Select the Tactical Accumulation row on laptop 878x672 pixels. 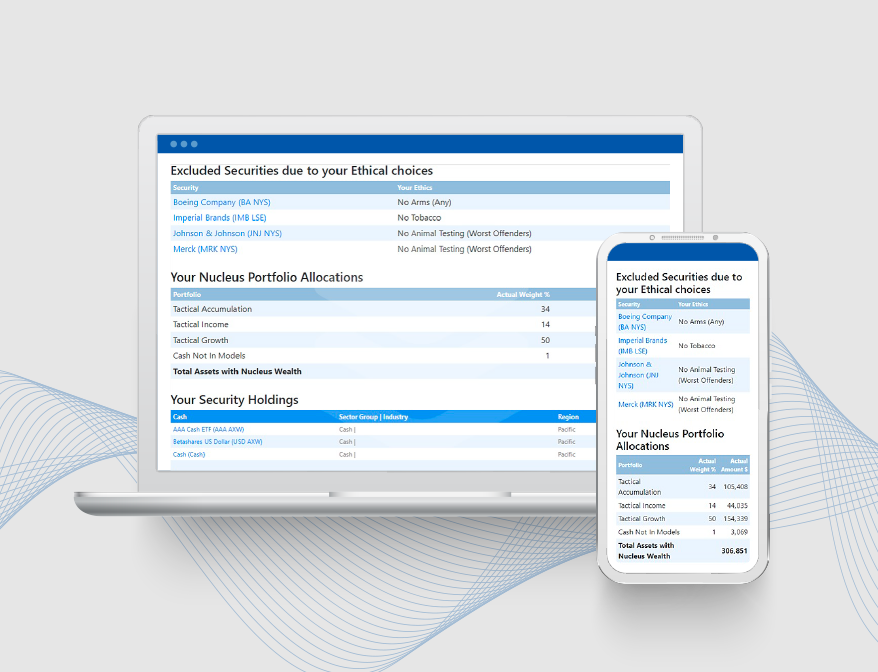pyautogui.click(x=384, y=309)
